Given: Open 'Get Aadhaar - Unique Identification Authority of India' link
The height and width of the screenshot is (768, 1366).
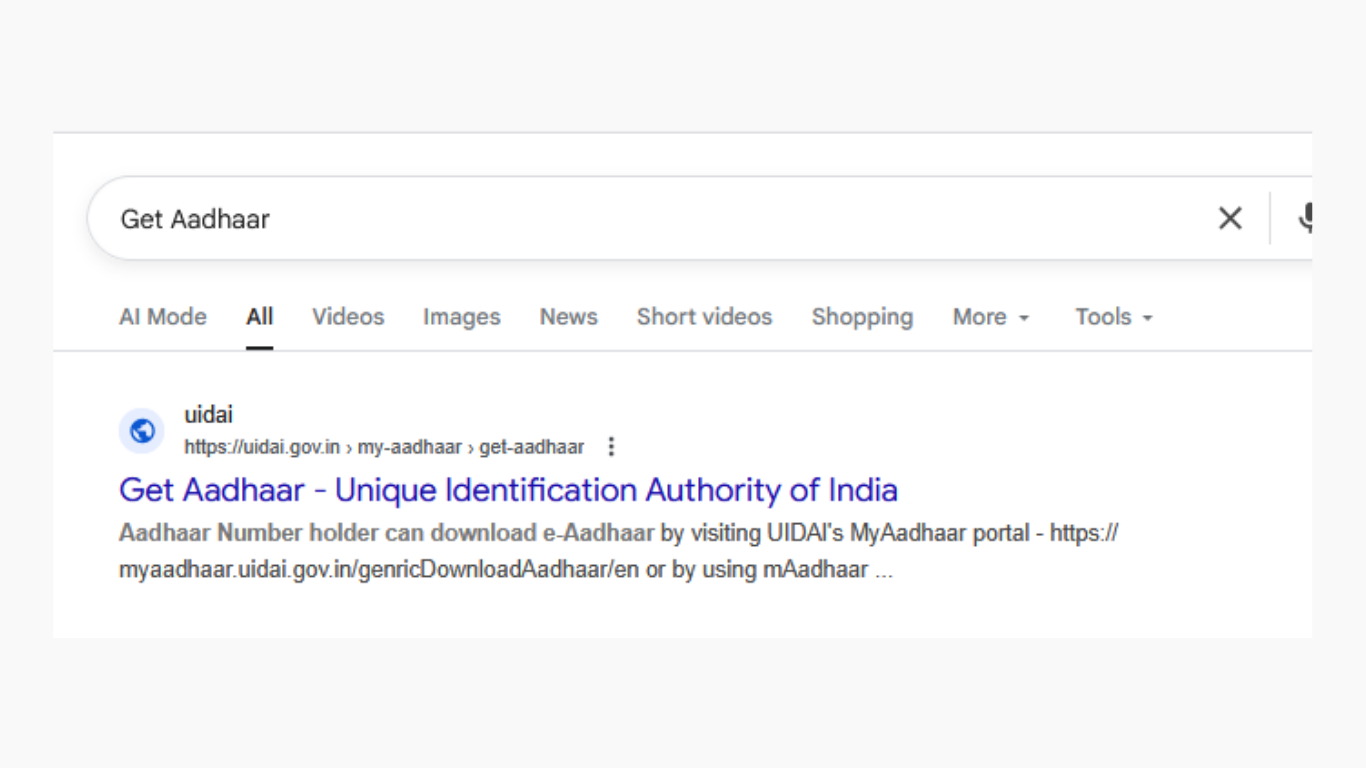Looking at the screenshot, I should point(508,490).
